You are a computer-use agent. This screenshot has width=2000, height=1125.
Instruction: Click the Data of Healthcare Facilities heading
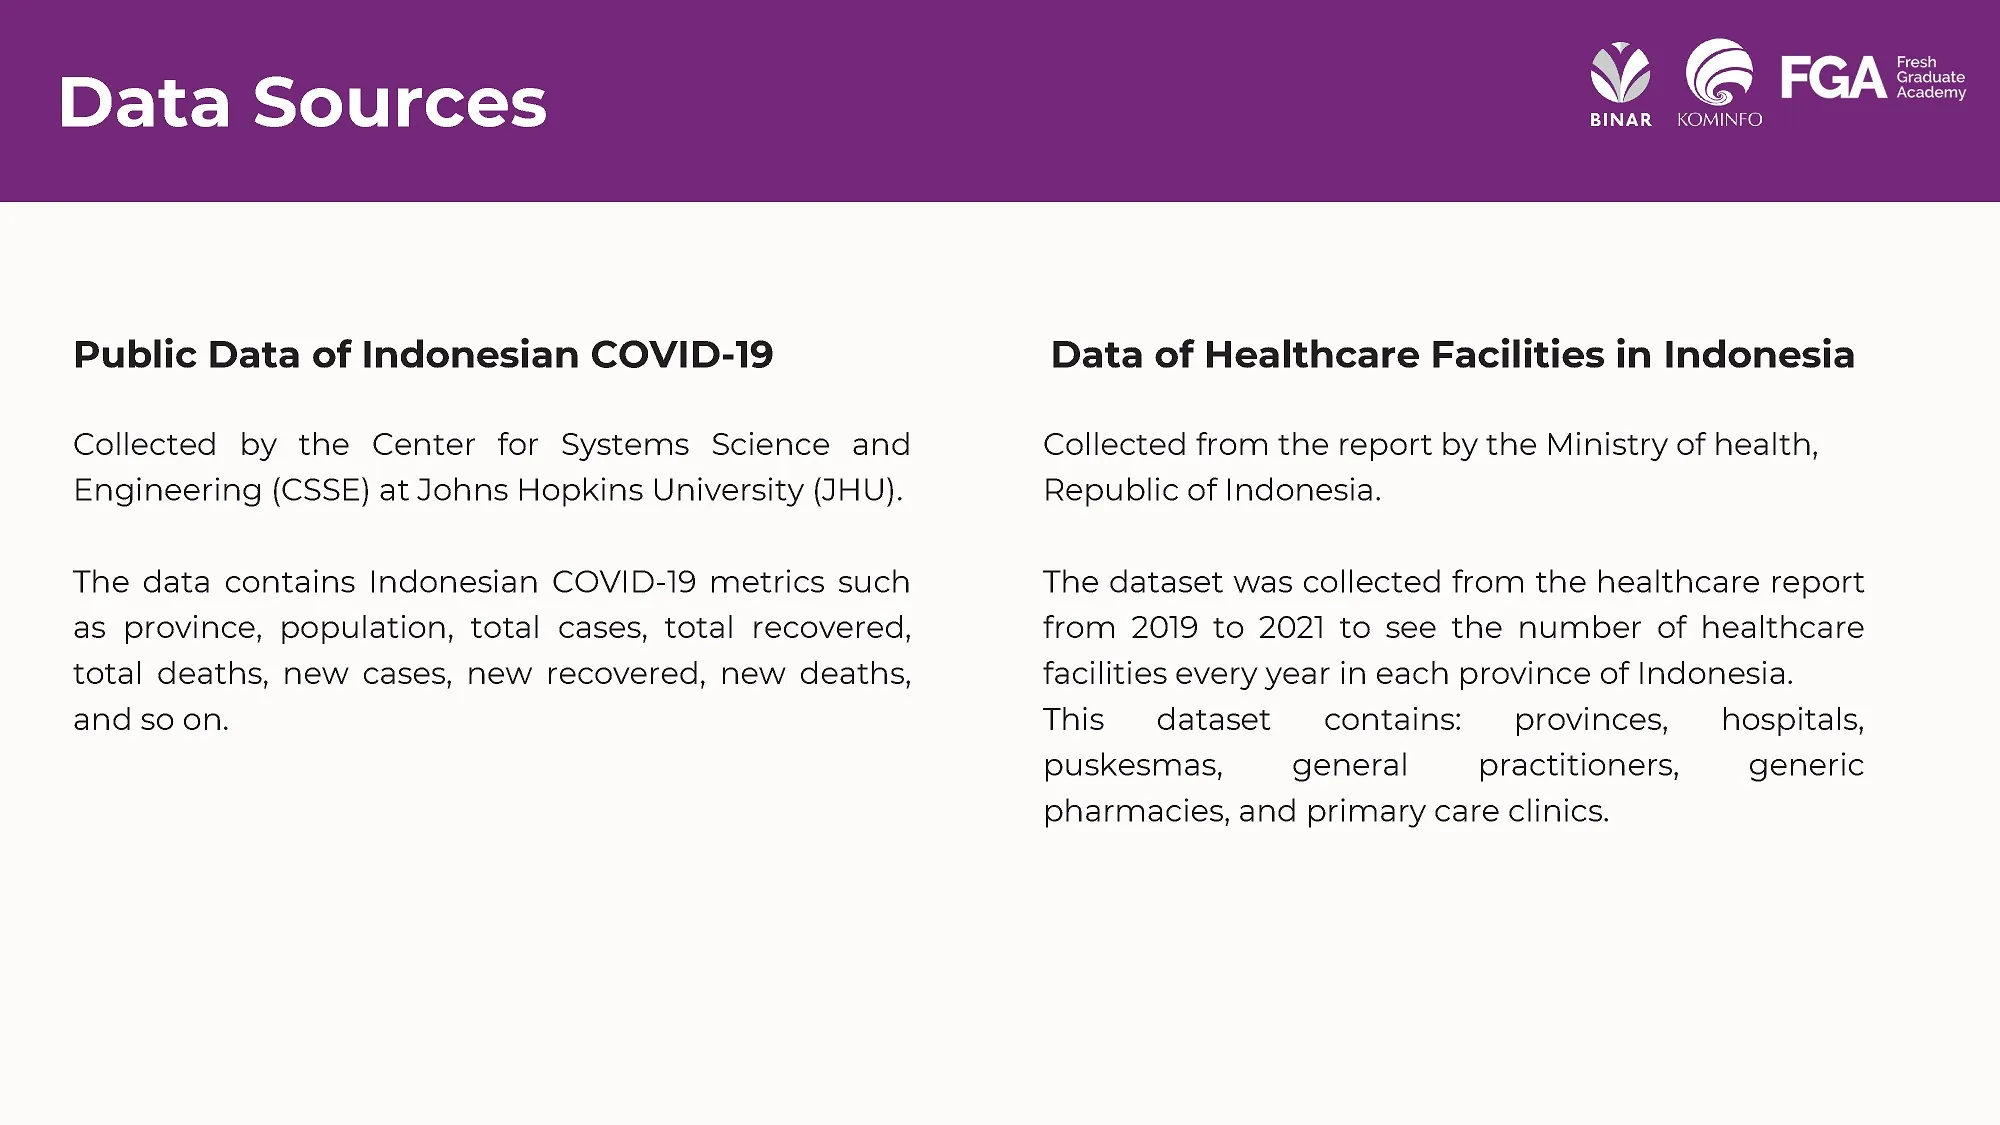[1452, 354]
